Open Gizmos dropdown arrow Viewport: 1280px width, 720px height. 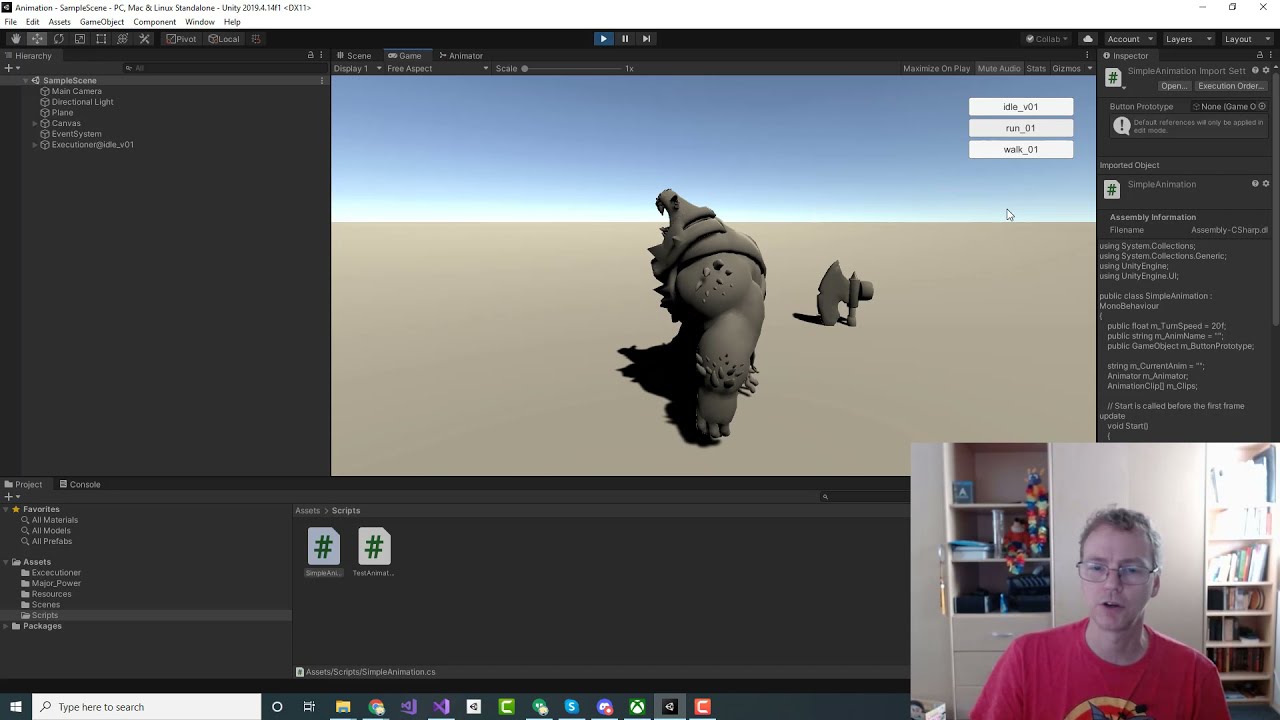[1088, 68]
